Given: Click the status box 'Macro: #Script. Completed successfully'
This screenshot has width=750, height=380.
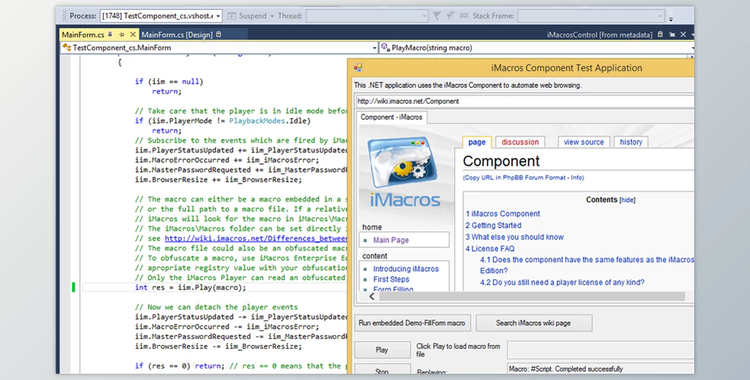Looking at the screenshot, I should 600,369.
